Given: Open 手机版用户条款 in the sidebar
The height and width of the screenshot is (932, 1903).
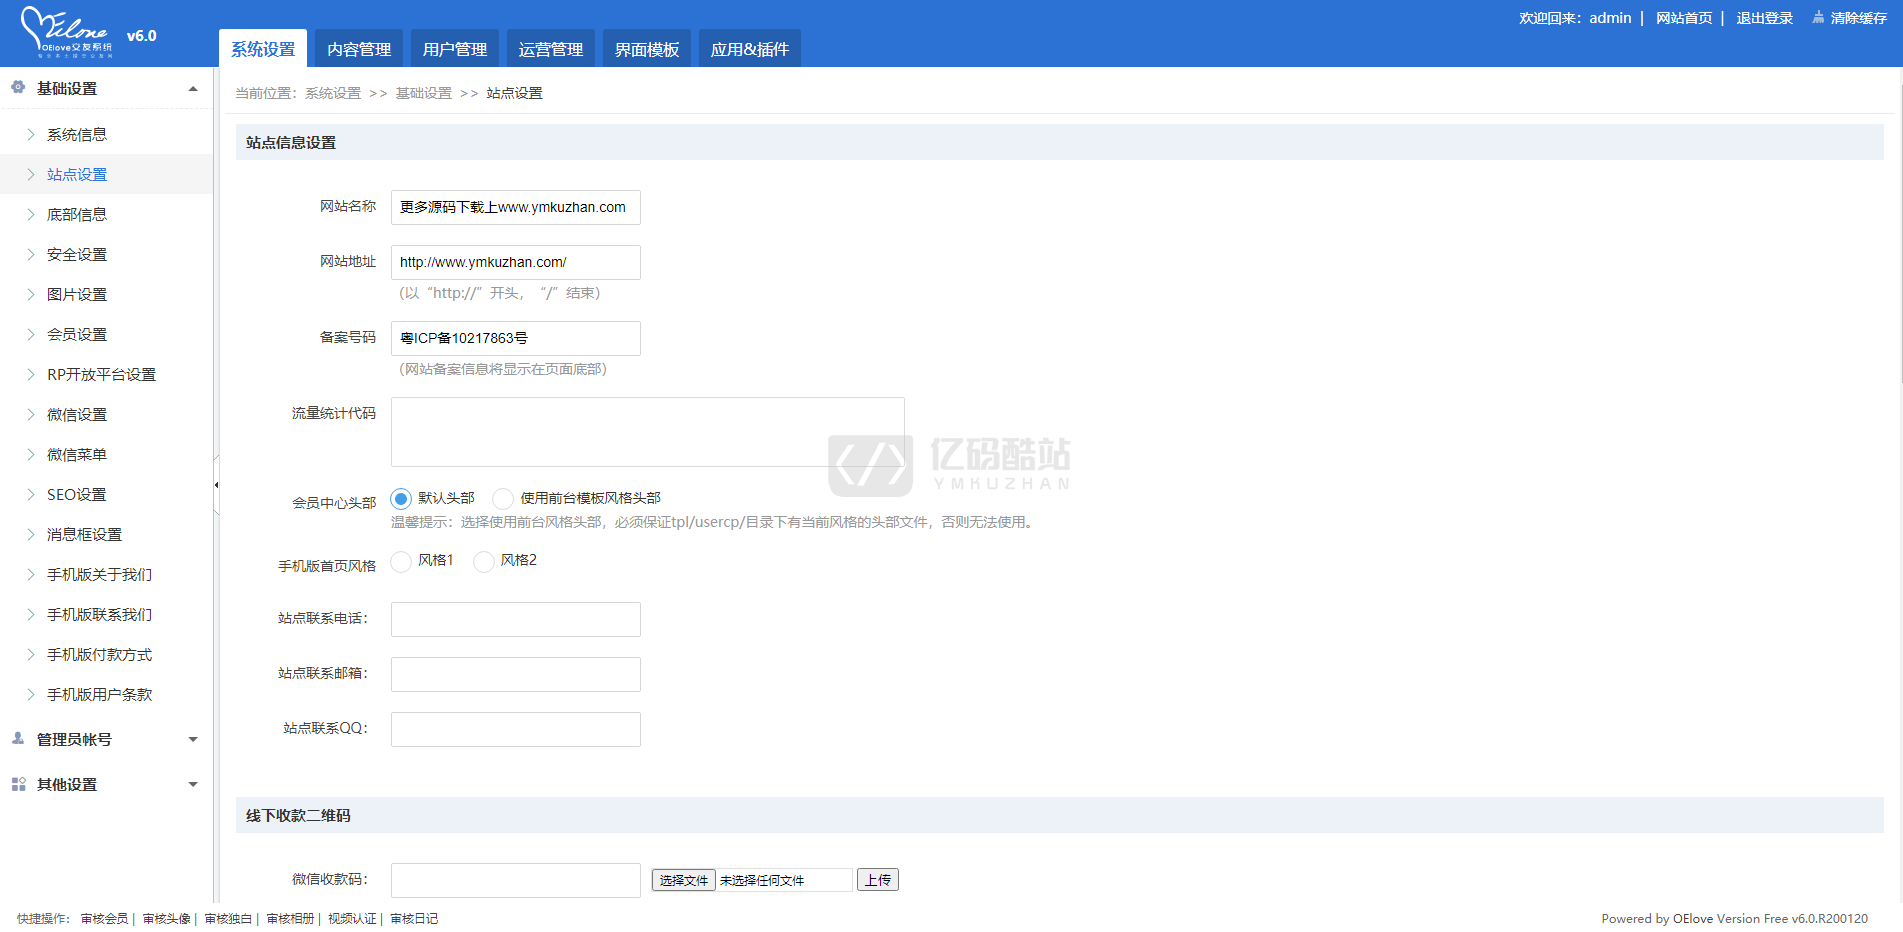Looking at the screenshot, I should (100, 694).
